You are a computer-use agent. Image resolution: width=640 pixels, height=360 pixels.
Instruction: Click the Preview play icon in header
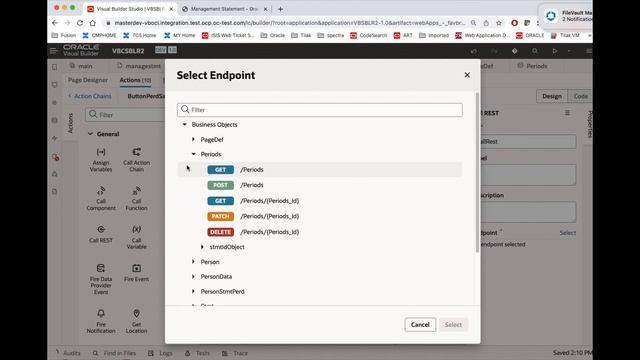coord(554,51)
